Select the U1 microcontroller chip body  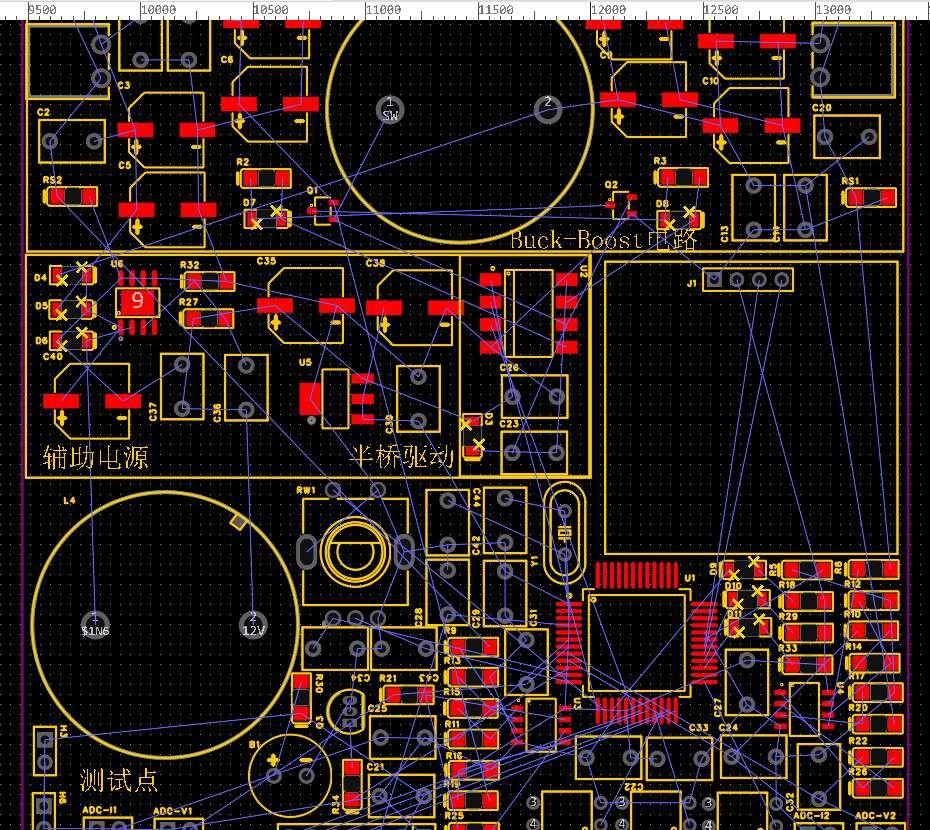click(636, 643)
